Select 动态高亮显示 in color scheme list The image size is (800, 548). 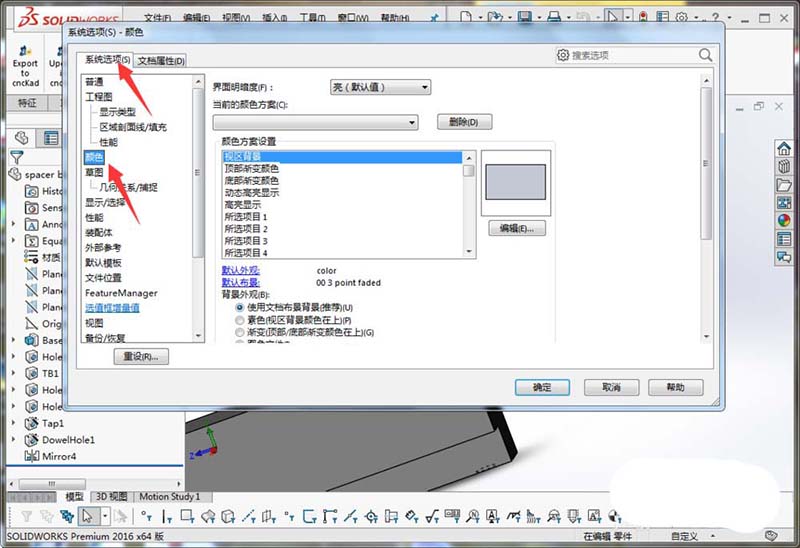pyautogui.click(x=252, y=192)
